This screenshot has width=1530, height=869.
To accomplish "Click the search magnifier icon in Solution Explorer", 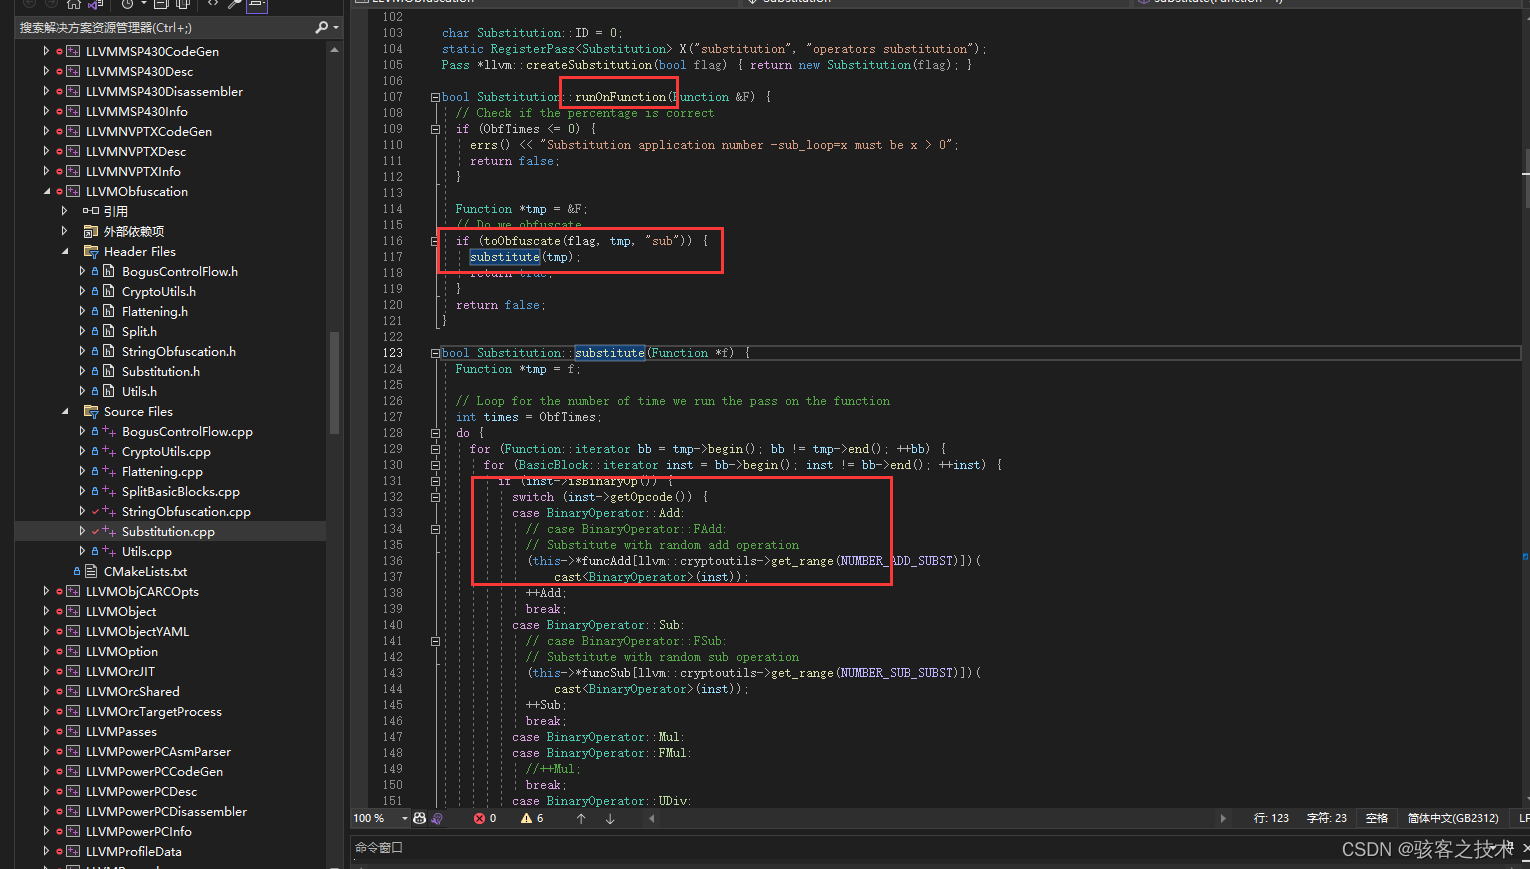I will 321,27.
